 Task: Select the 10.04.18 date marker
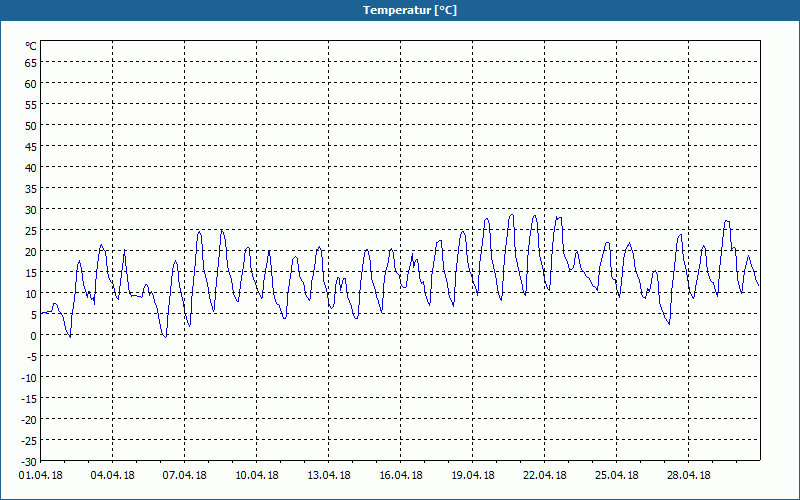[257, 476]
